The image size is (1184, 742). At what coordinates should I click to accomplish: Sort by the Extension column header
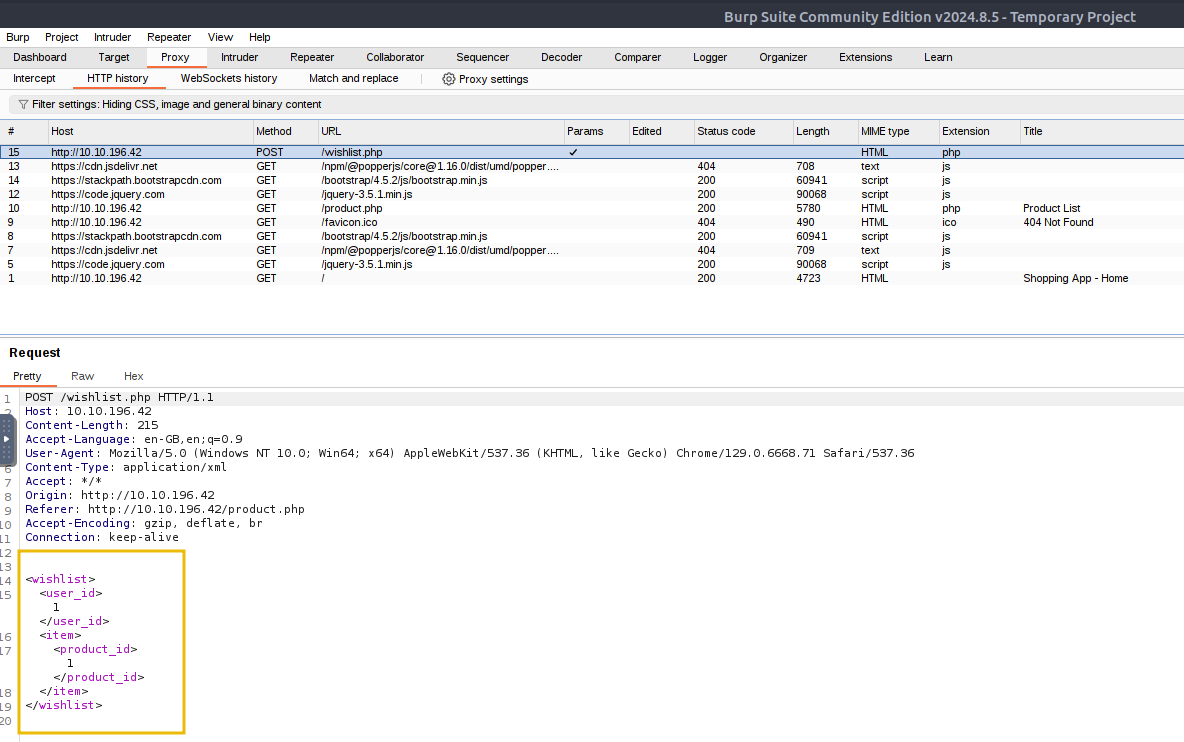pos(979,131)
